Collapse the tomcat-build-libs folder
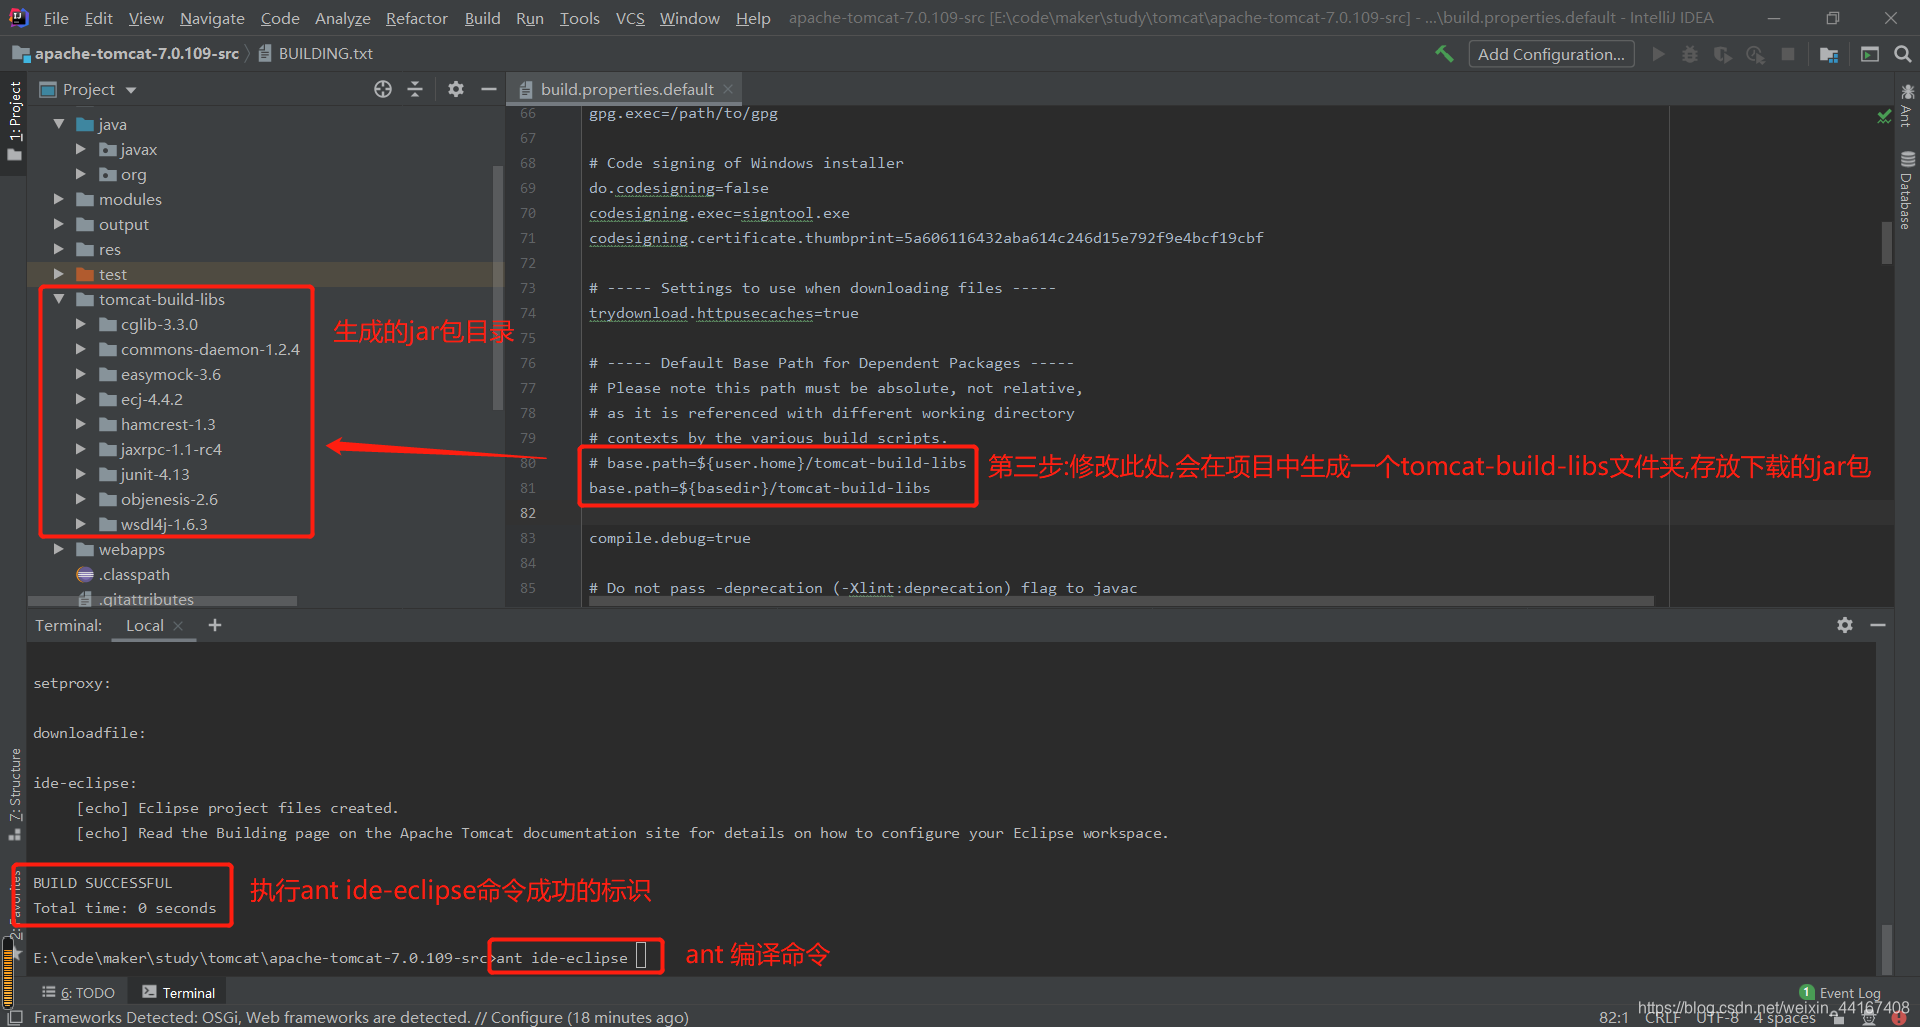The width and height of the screenshot is (1920, 1027). coord(59,299)
